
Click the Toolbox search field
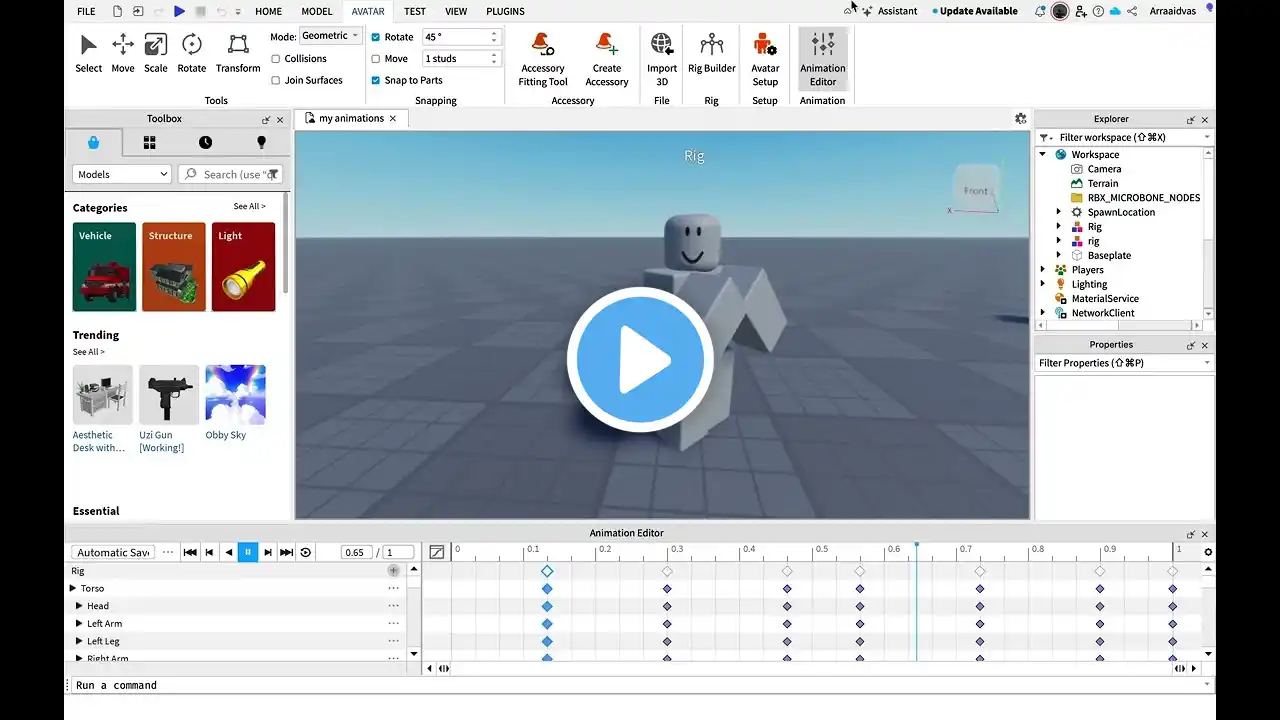230,174
